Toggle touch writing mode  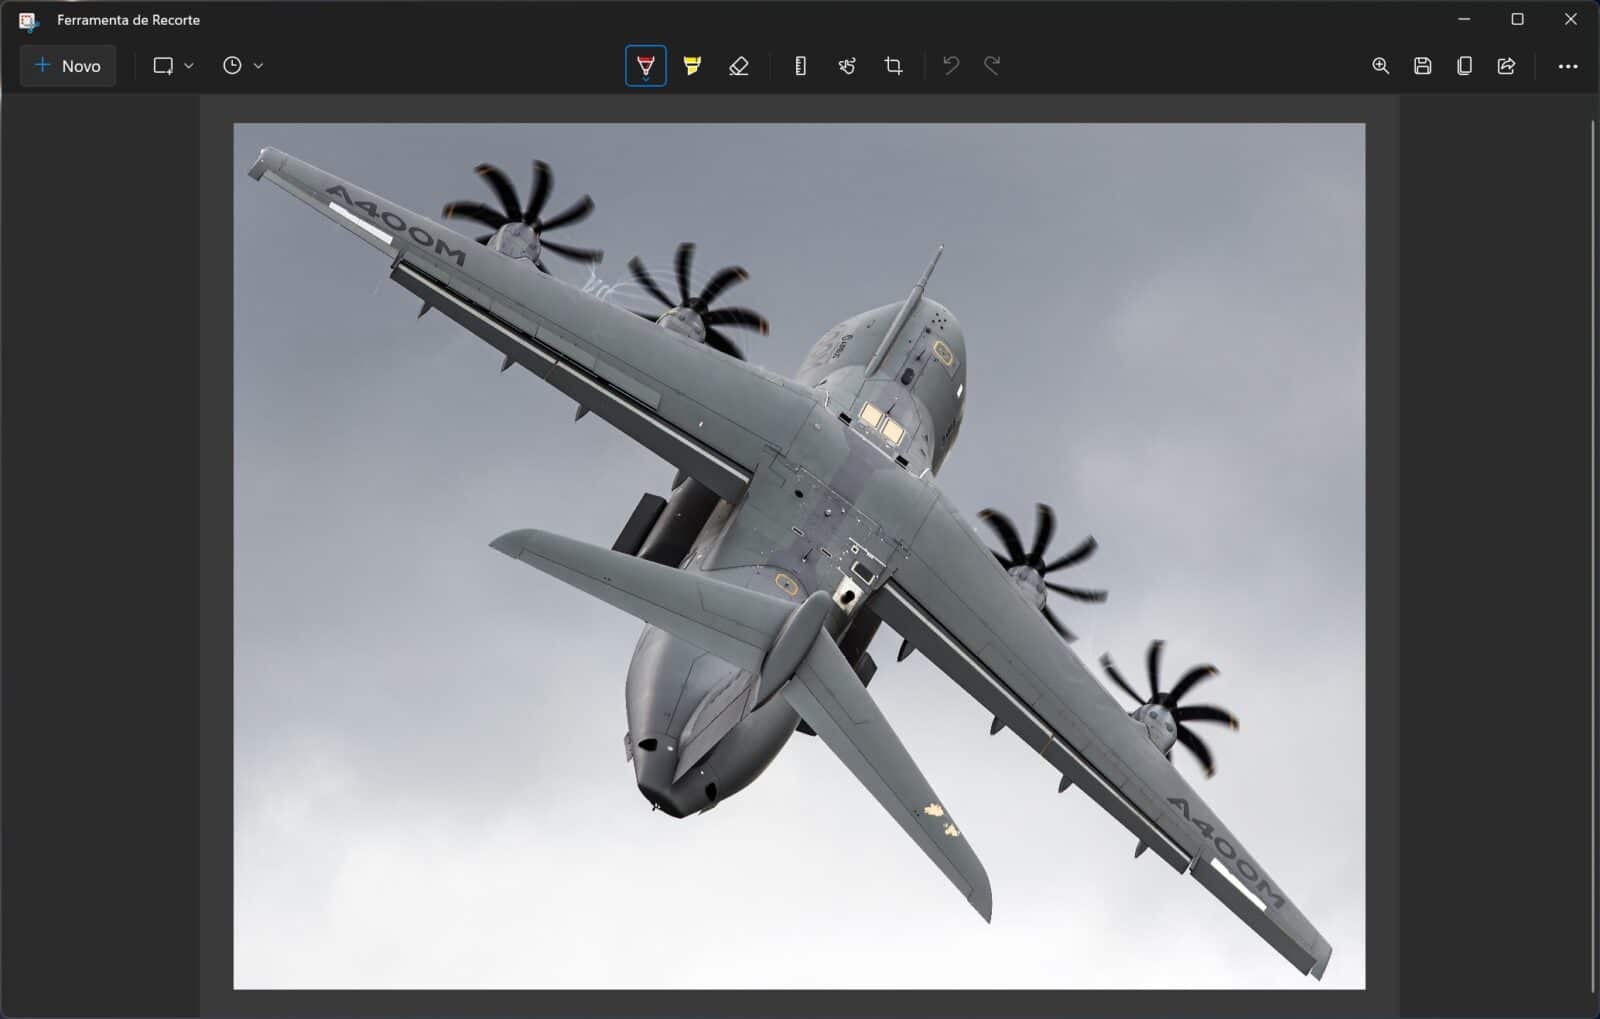847,66
